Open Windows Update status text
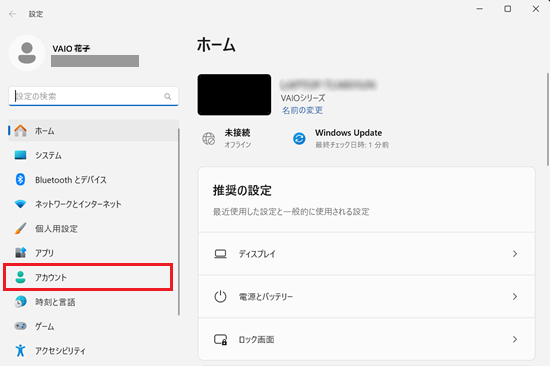The width and height of the screenshot is (550, 366). 352,138
